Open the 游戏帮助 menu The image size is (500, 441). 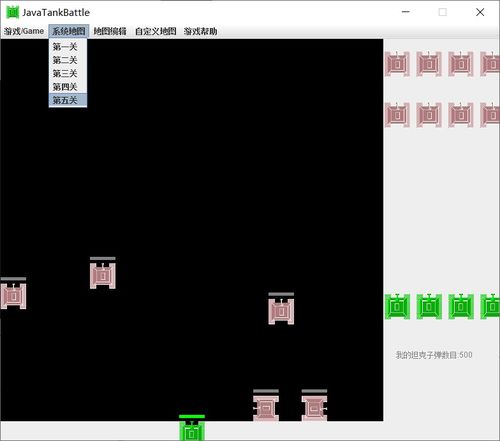point(200,31)
